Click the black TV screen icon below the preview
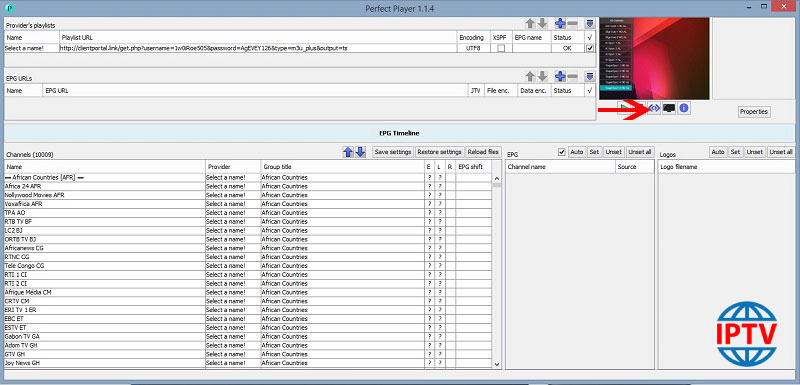The width and height of the screenshot is (800, 385). coord(669,108)
